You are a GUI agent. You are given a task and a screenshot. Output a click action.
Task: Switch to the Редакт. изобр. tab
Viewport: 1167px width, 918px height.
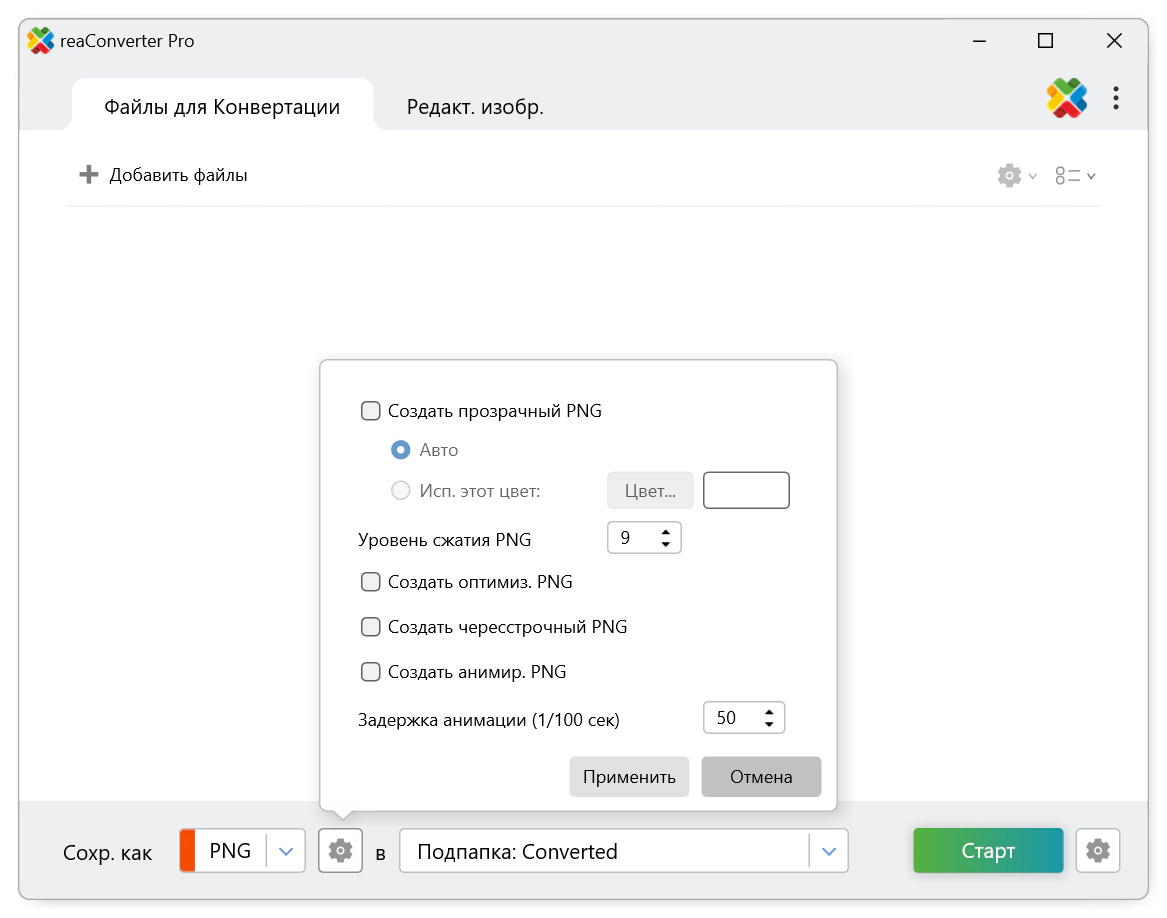[x=475, y=107]
